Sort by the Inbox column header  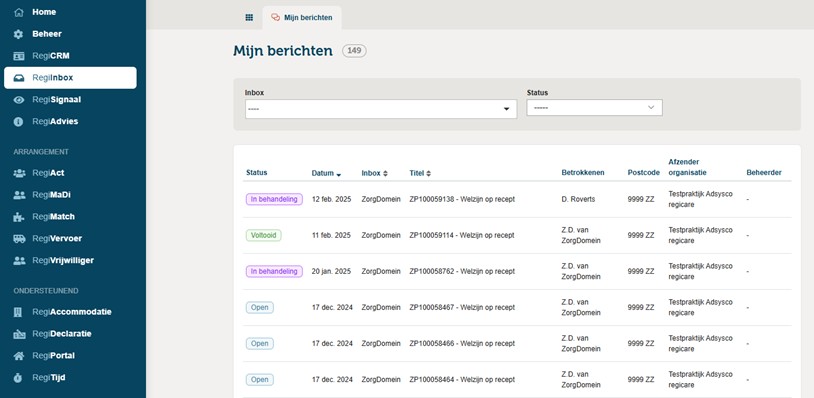374,173
